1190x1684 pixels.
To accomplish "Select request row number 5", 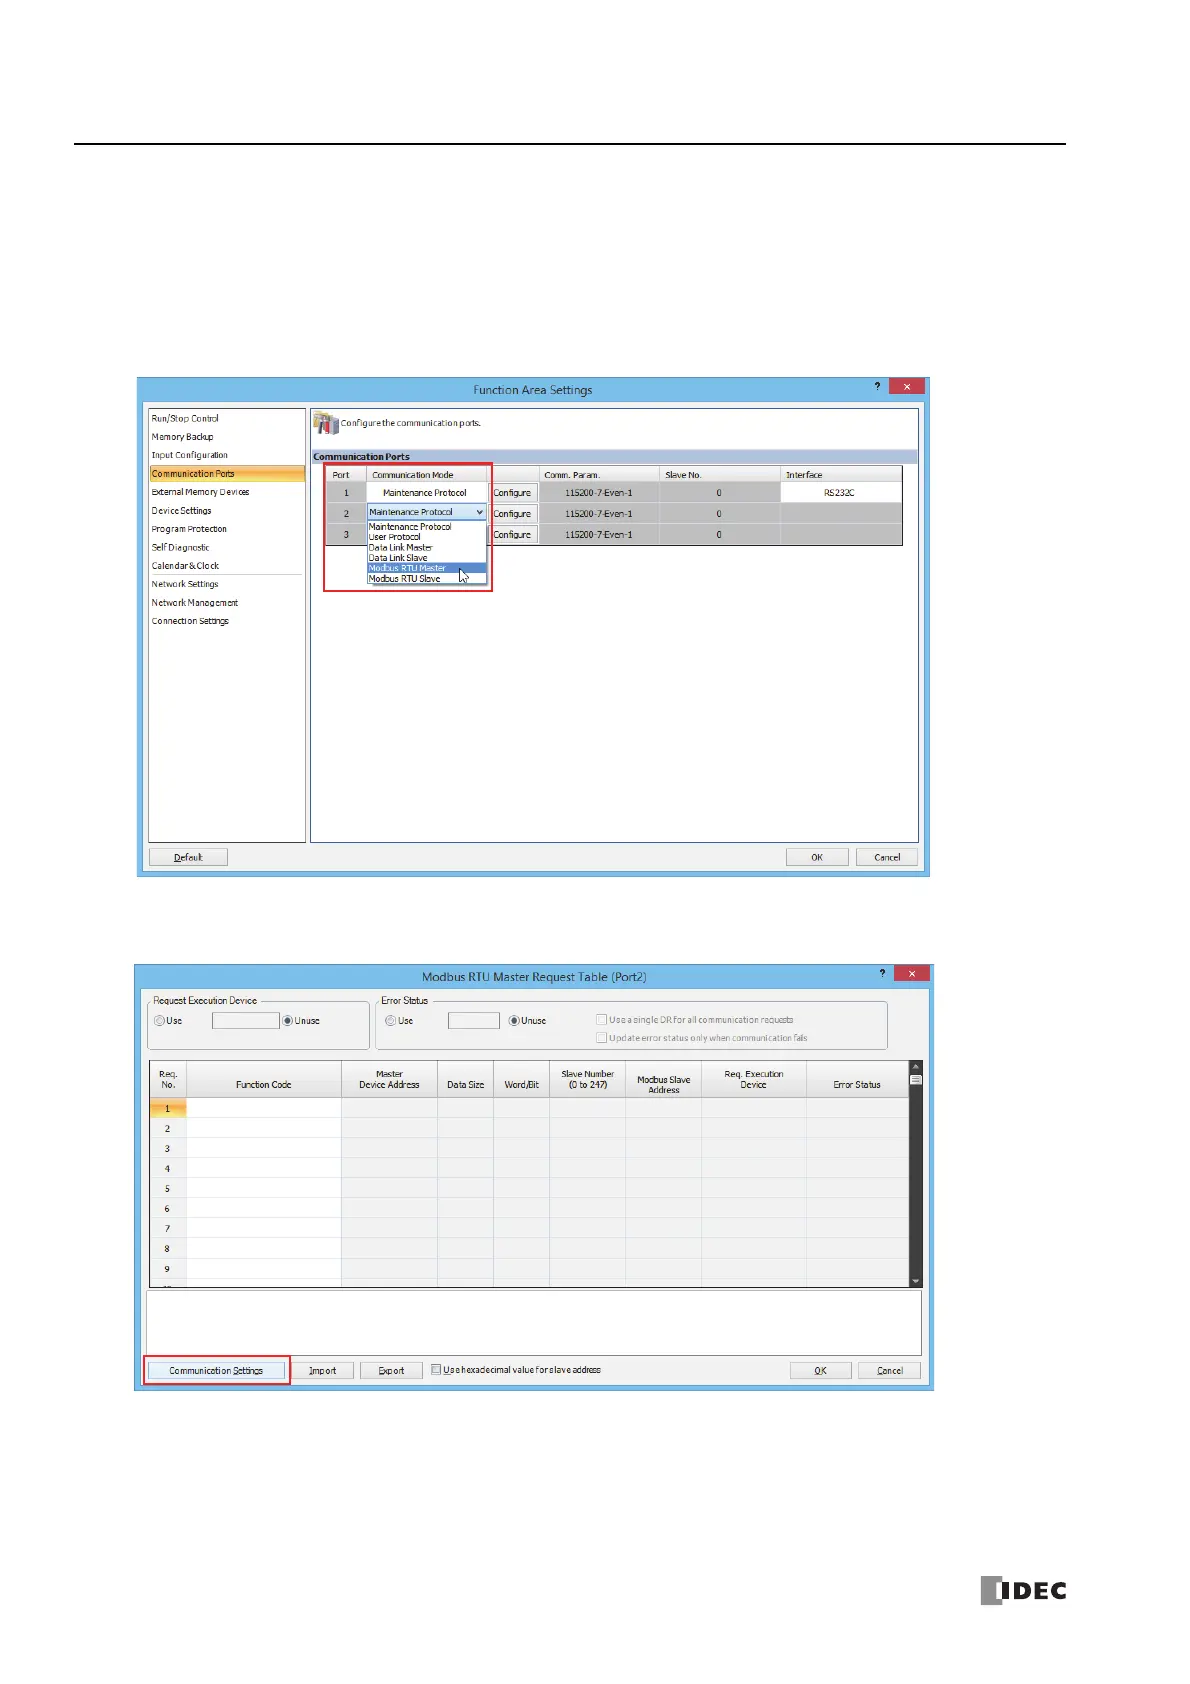I will (167, 1189).
